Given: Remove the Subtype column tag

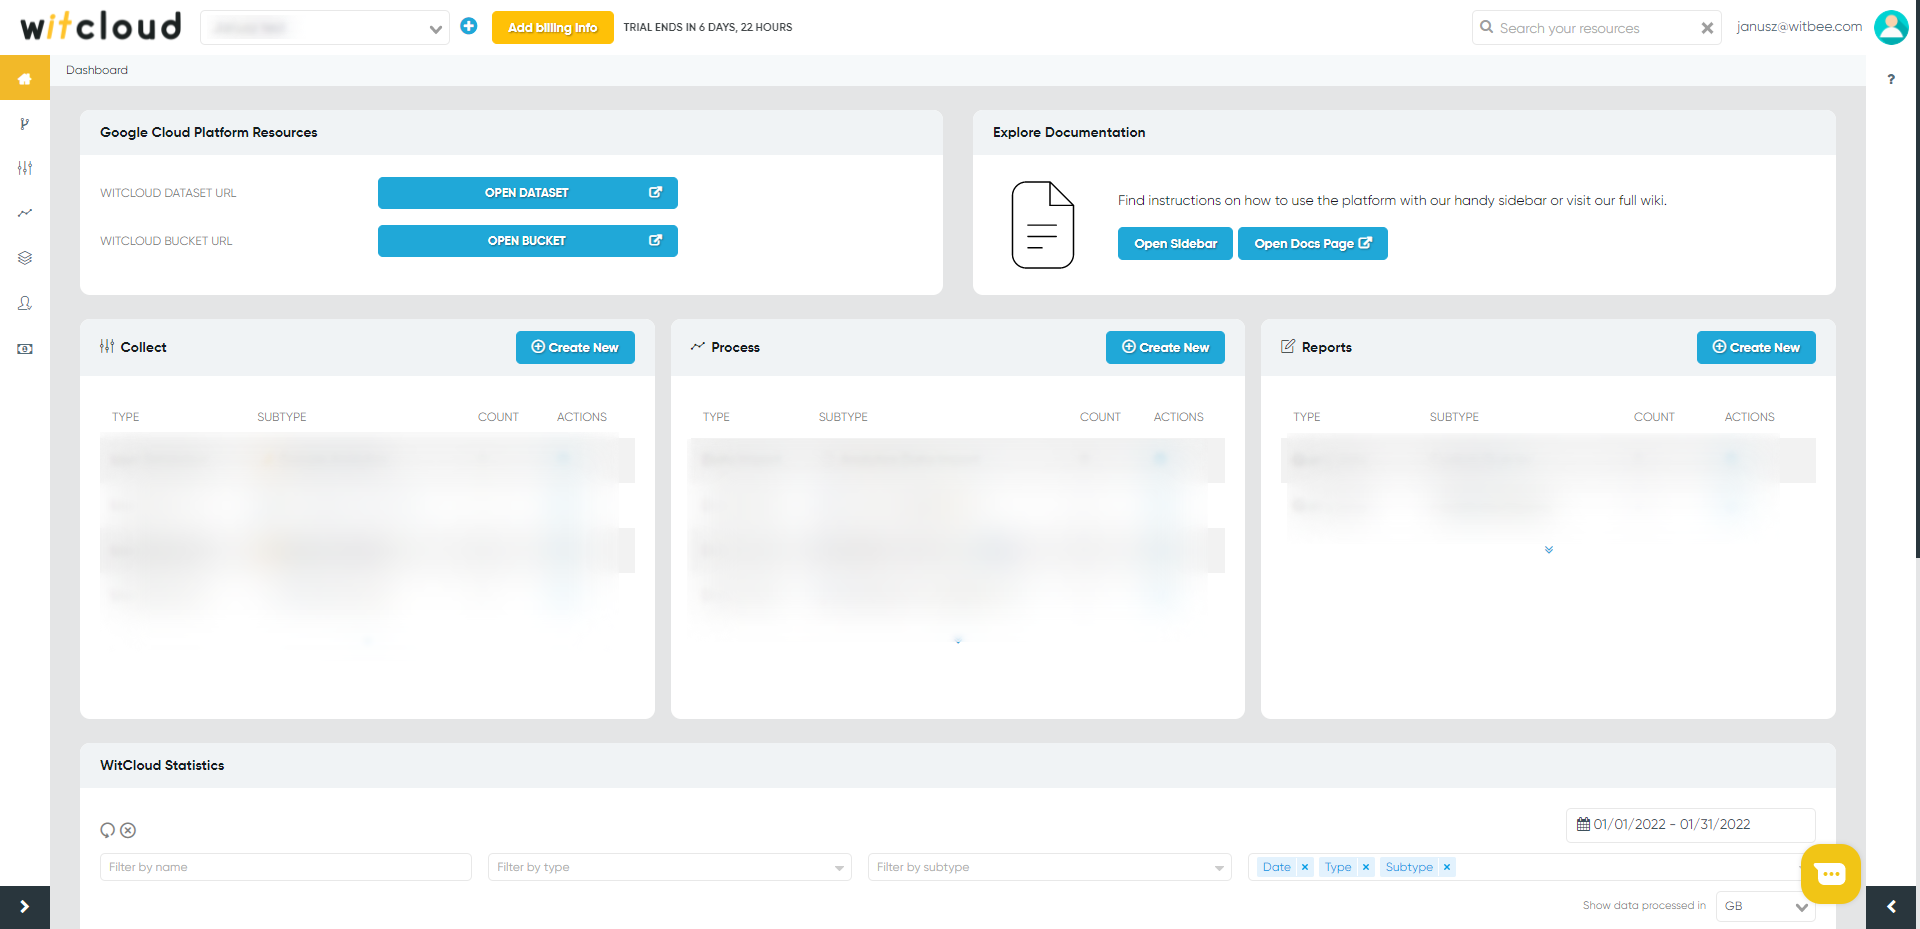Looking at the screenshot, I should [1447, 867].
